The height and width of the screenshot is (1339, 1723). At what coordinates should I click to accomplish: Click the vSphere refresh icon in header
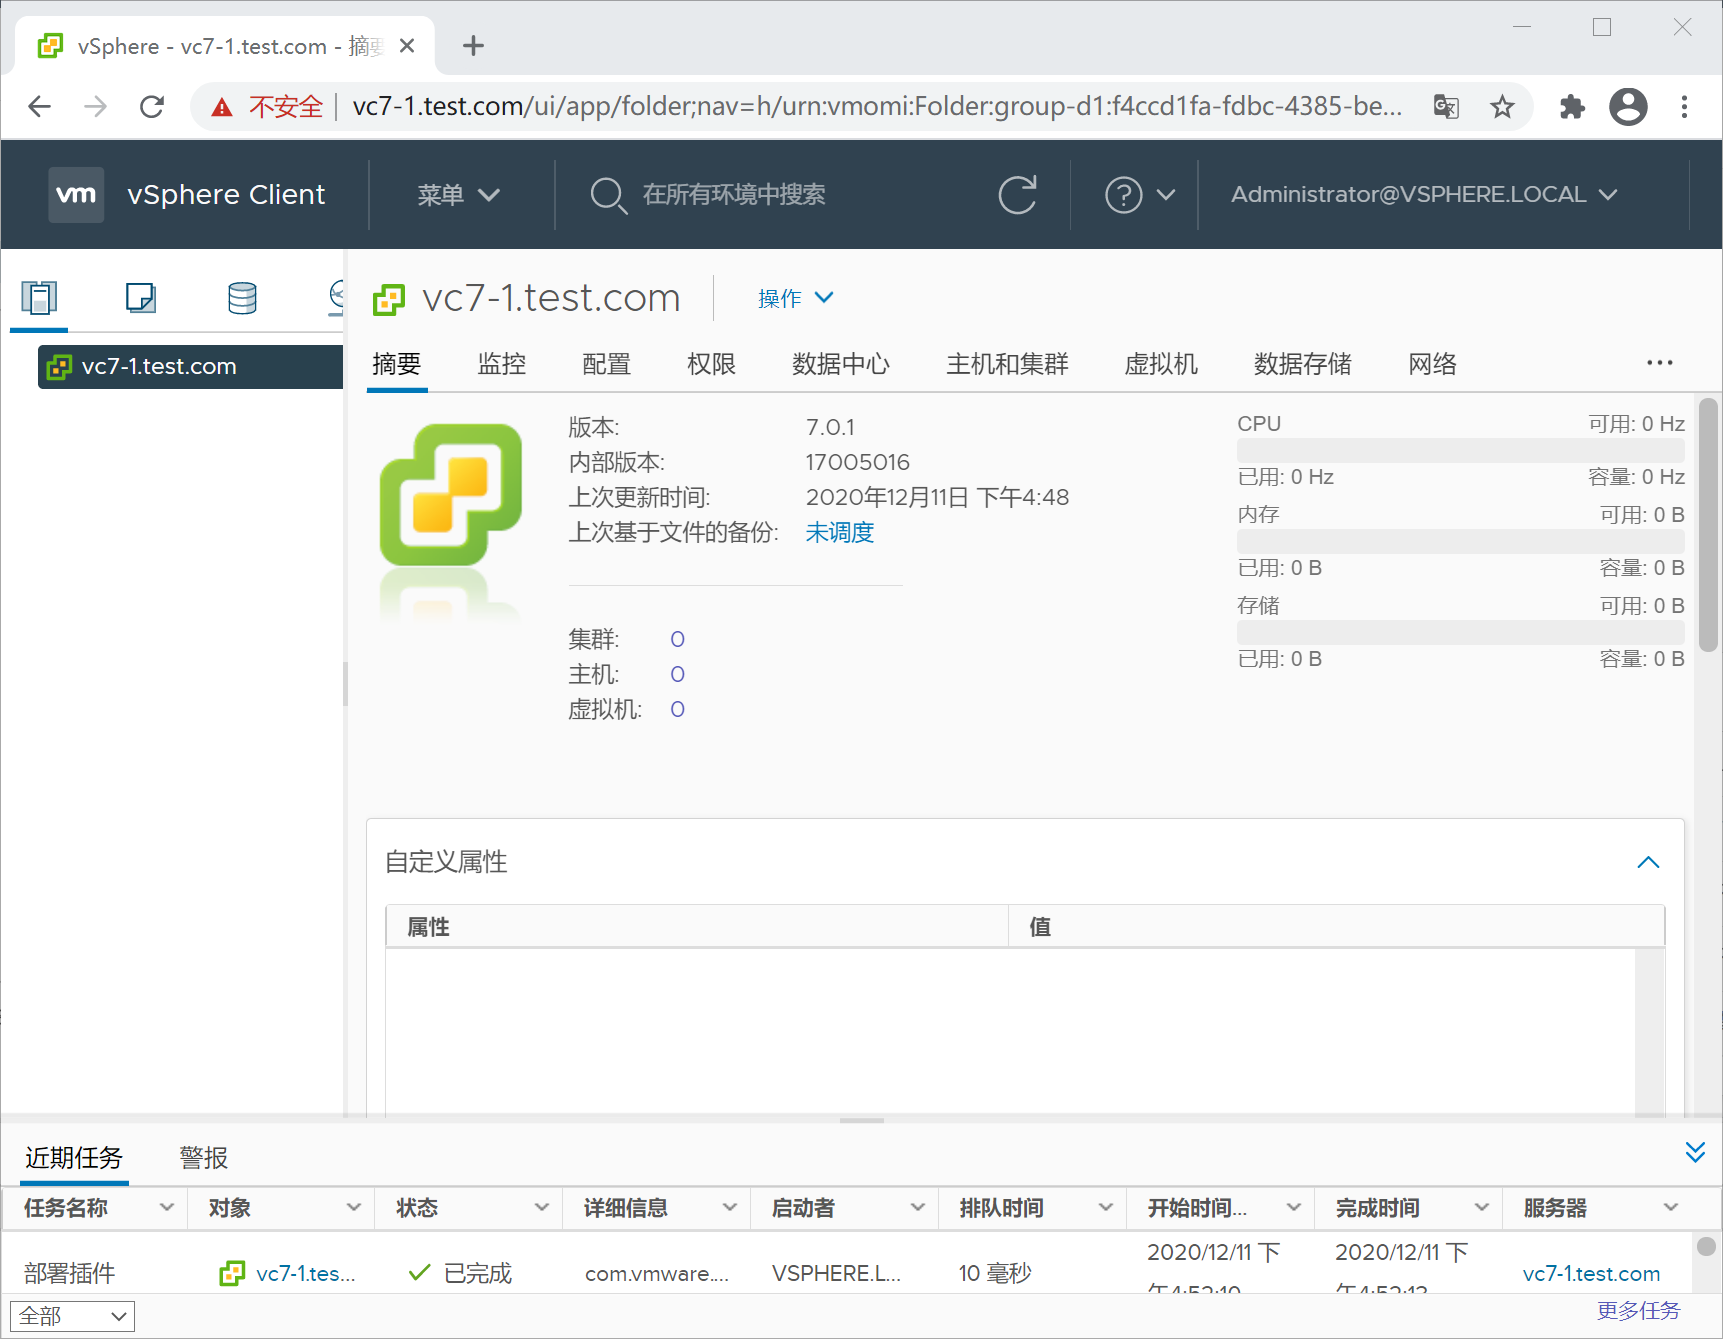1017,194
